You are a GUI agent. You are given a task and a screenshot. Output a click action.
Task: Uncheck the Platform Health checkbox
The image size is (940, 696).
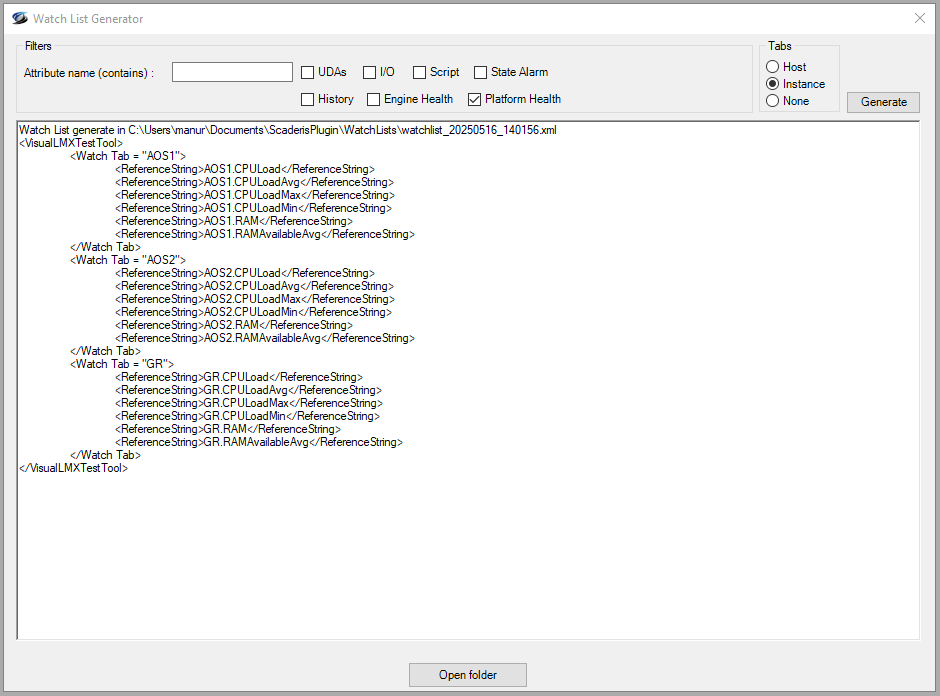(475, 99)
